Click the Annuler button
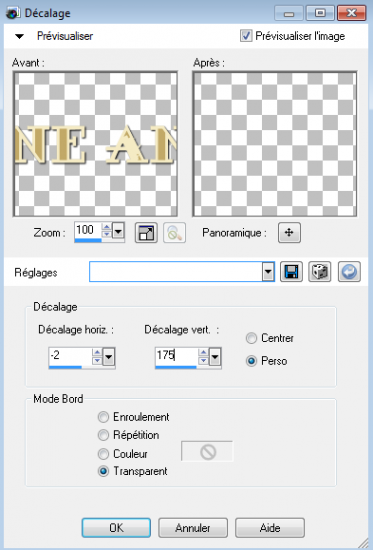 point(193,528)
